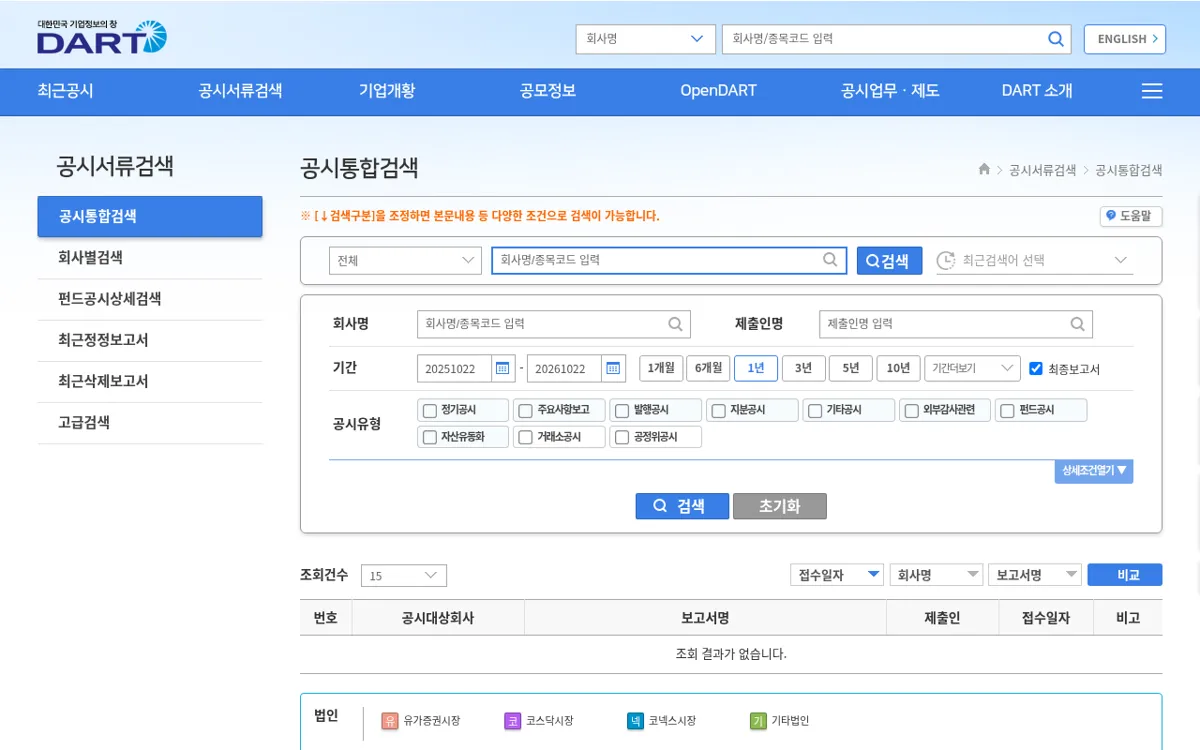Check the 발행공시 checkbox

pos(622,411)
